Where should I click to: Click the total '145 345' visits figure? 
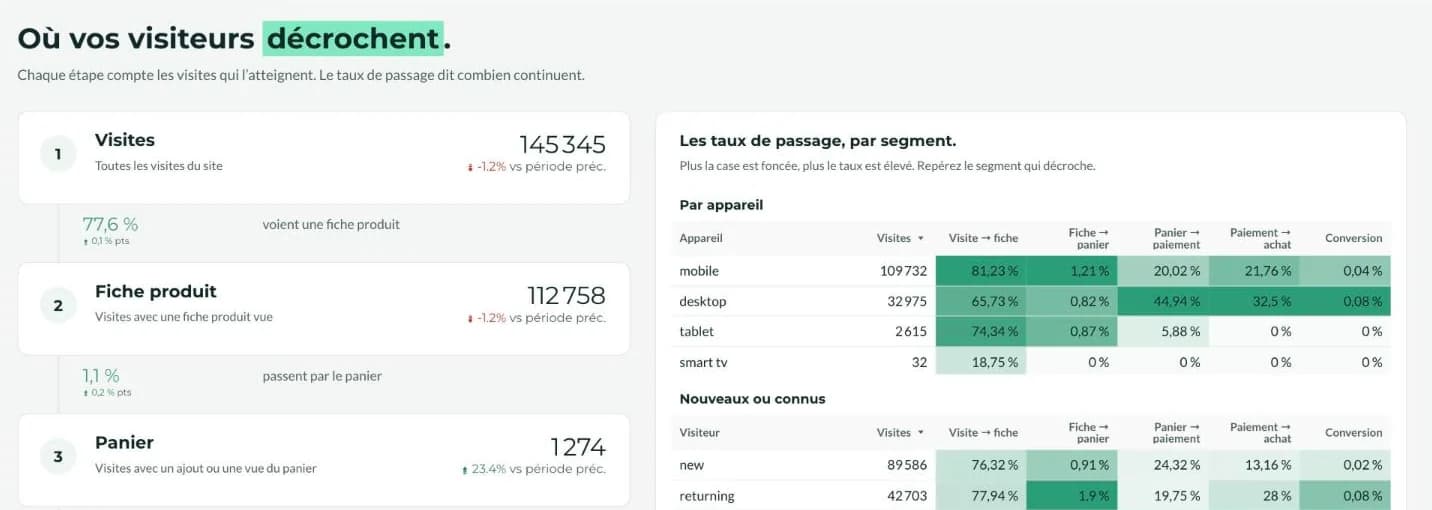pos(562,144)
